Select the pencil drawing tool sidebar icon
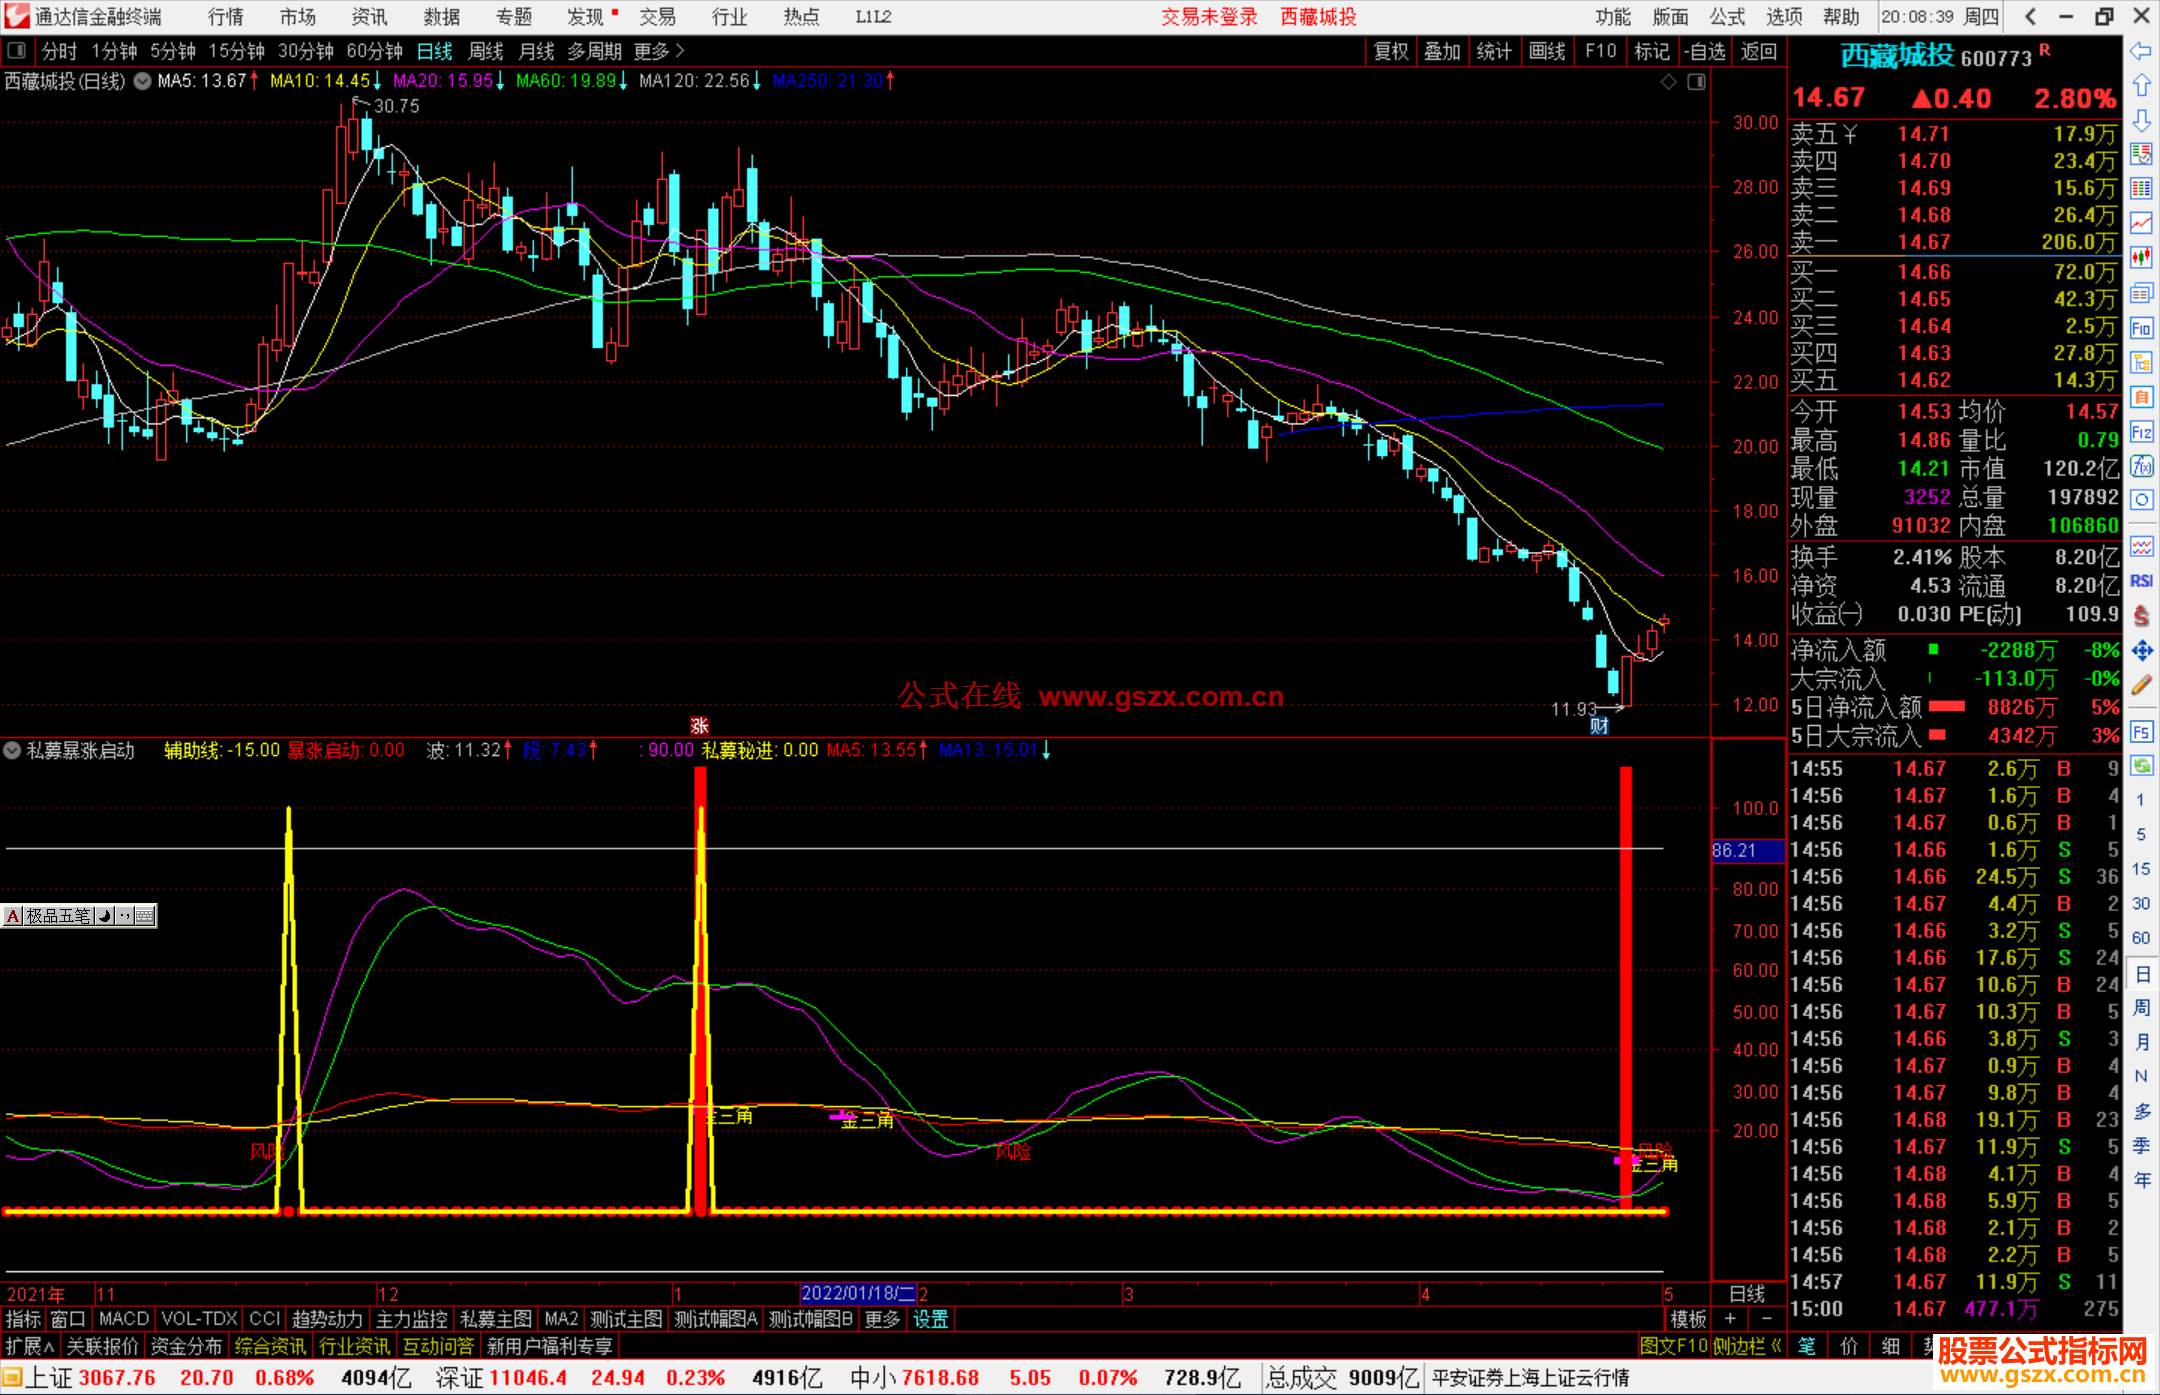 (2141, 685)
